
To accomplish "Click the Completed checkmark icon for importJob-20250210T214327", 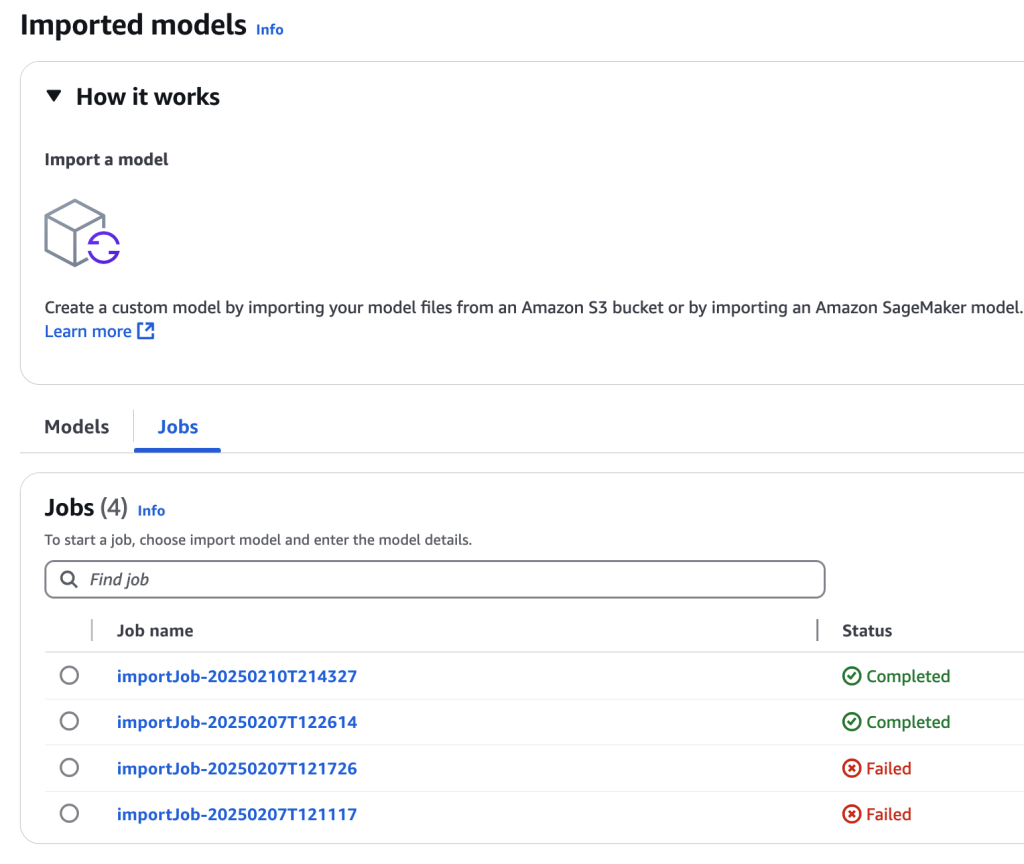I will coord(851,677).
